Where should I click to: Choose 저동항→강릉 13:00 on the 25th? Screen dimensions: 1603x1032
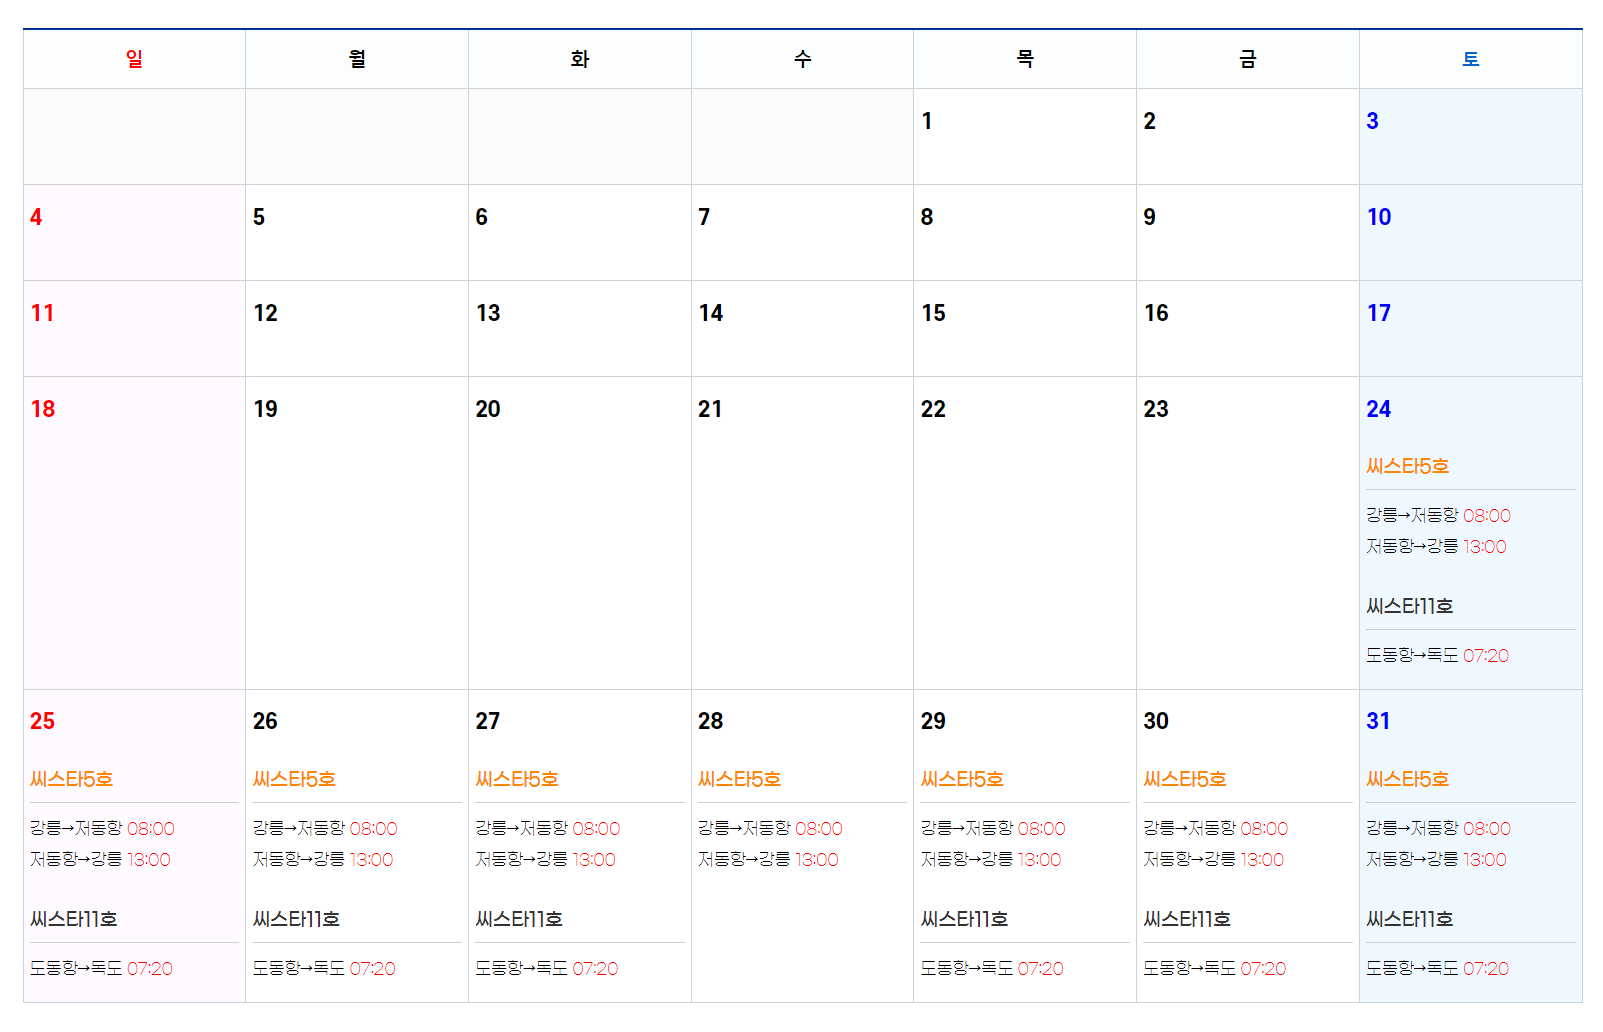(100, 859)
